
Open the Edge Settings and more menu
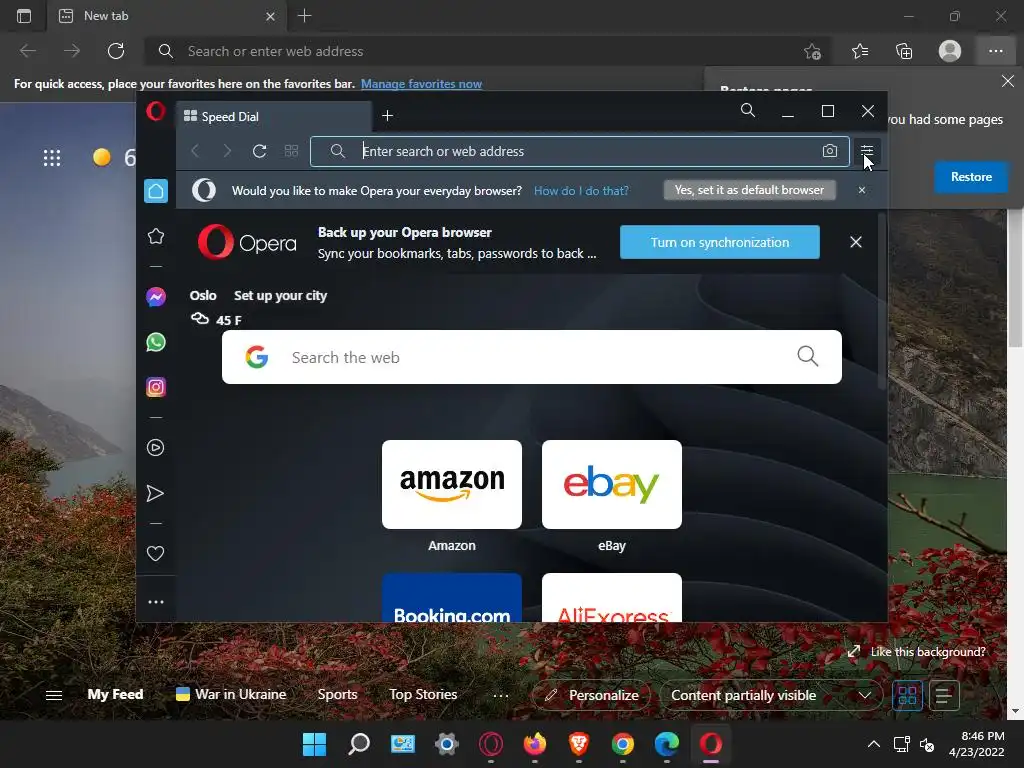[x=995, y=51]
